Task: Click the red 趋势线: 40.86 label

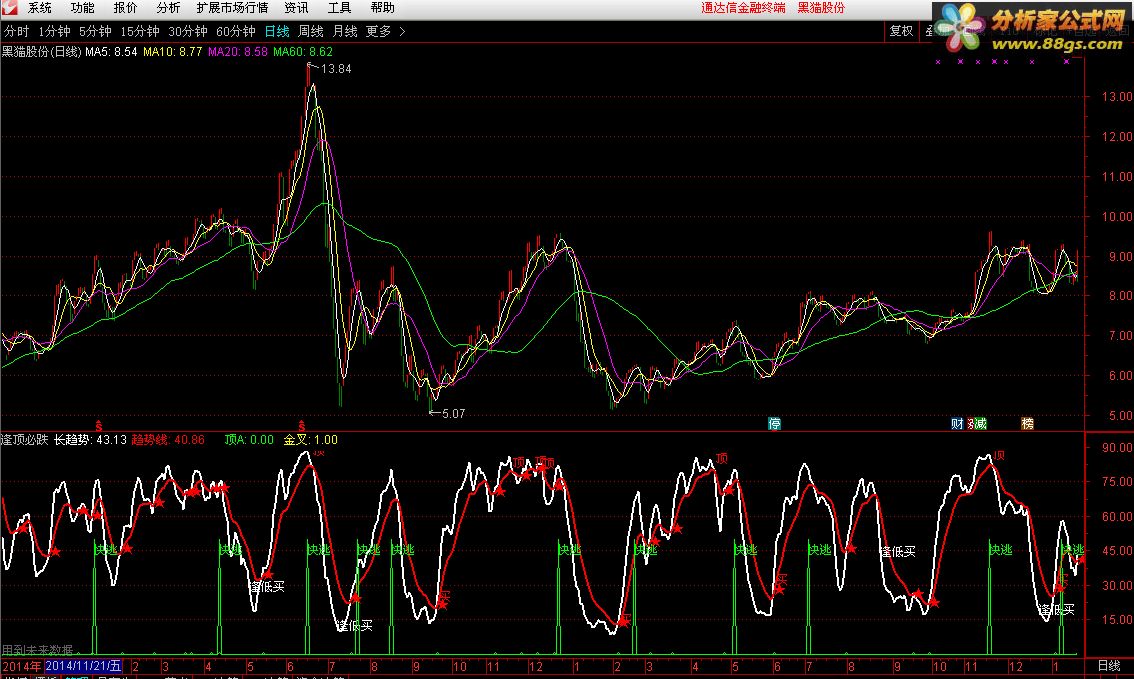Action: click(168, 440)
